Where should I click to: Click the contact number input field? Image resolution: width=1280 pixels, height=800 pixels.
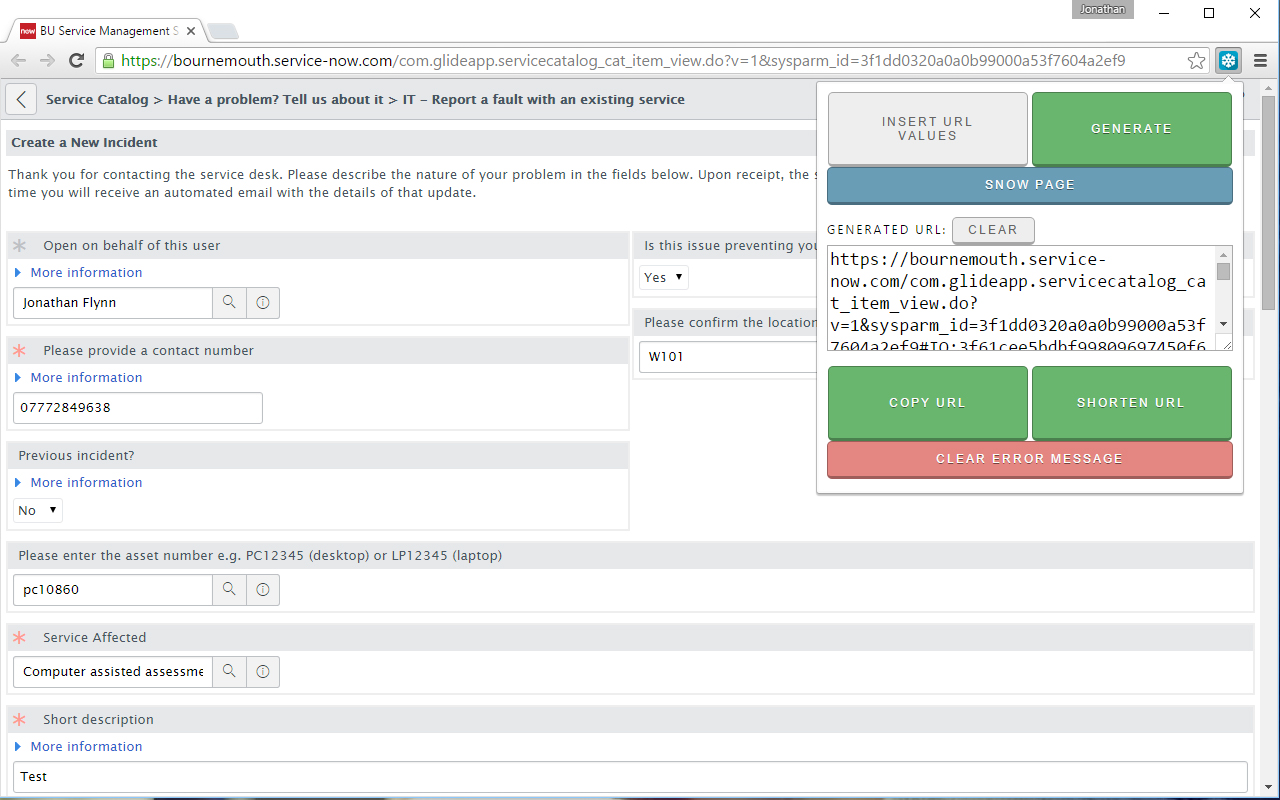coord(138,408)
